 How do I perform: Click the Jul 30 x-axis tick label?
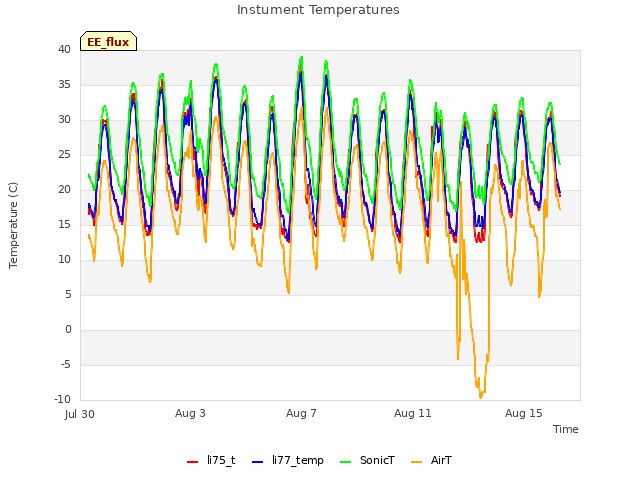click(x=80, y=414)
